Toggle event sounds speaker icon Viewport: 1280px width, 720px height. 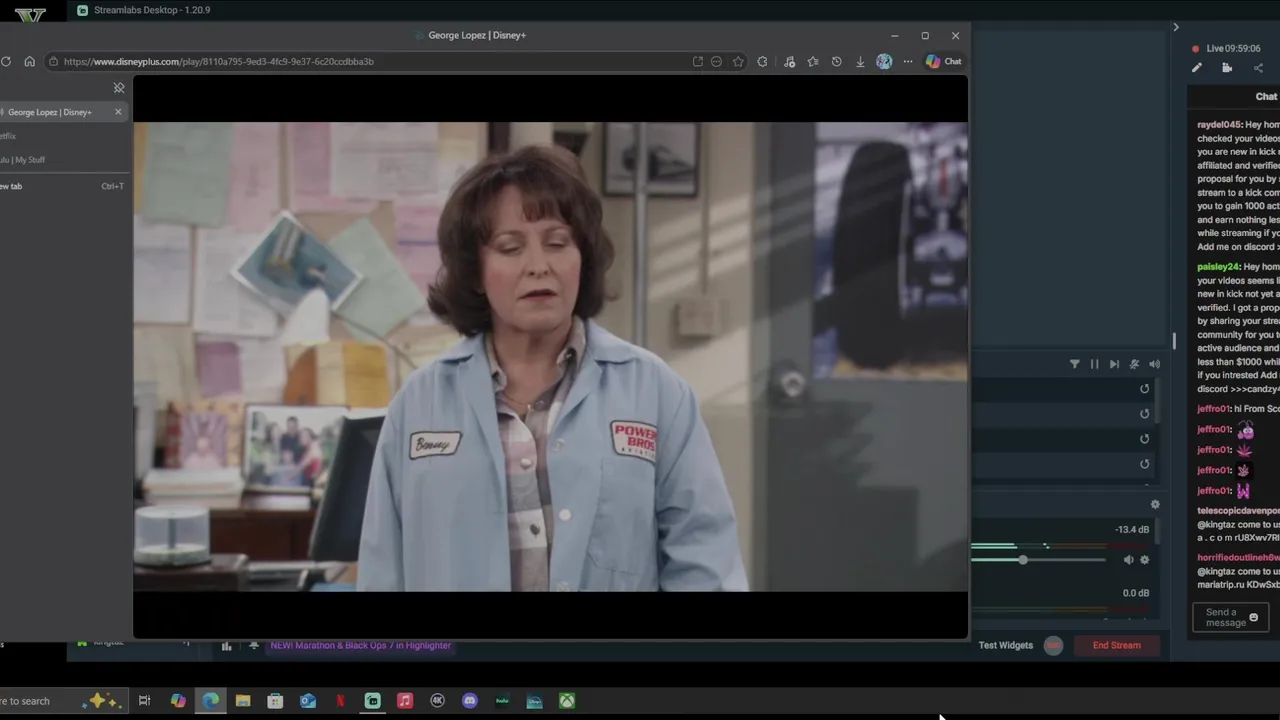(x=1154, y=364)
